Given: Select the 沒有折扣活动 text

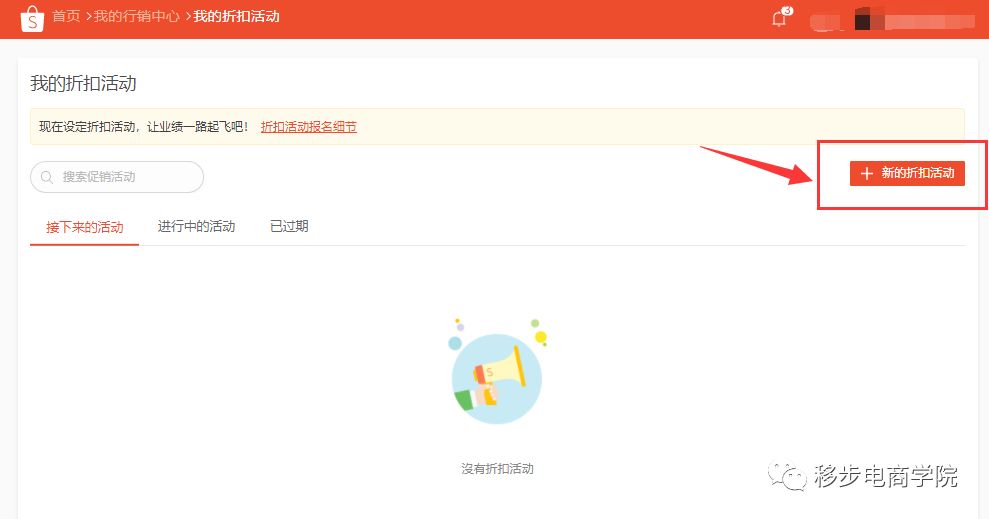Looking at the screenshot, I should point(497,469).
